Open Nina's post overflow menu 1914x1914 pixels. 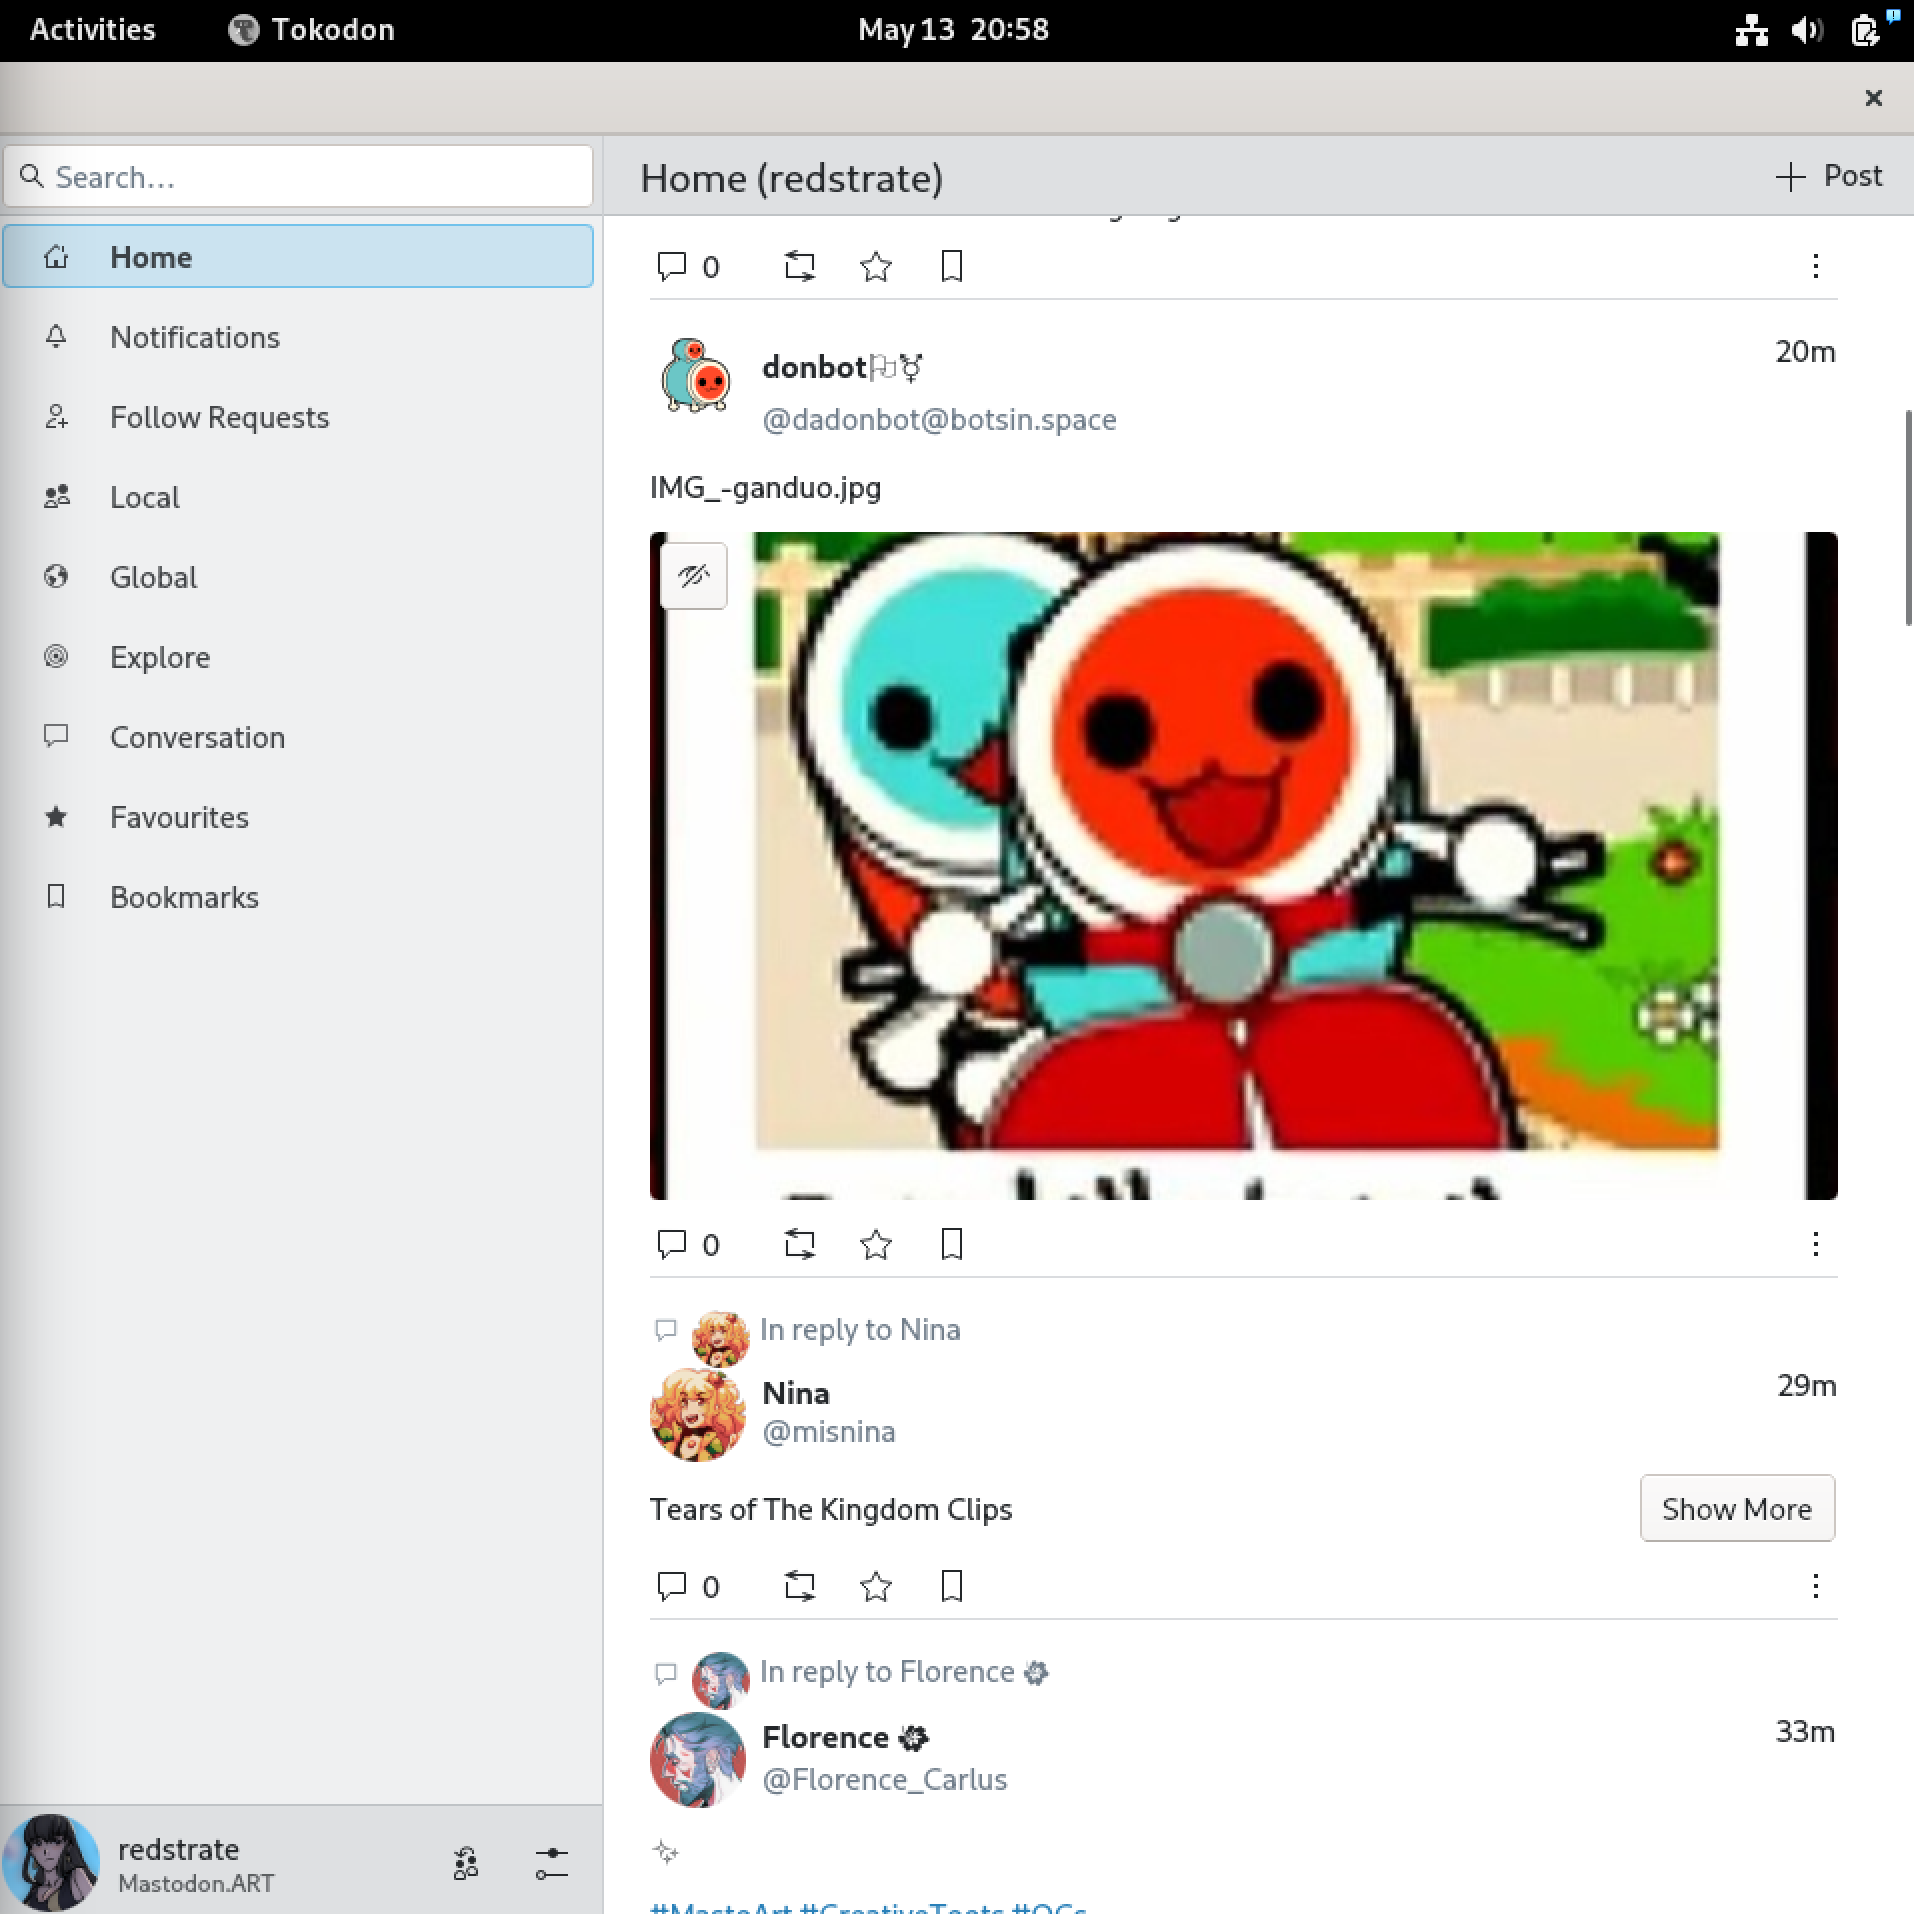tap(1815, 1586)
